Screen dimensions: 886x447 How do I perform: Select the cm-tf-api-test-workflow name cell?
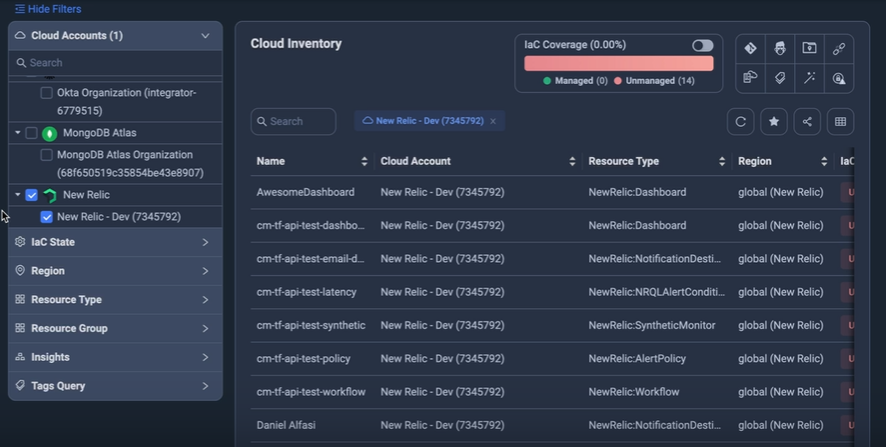click(x=311, y=392)
